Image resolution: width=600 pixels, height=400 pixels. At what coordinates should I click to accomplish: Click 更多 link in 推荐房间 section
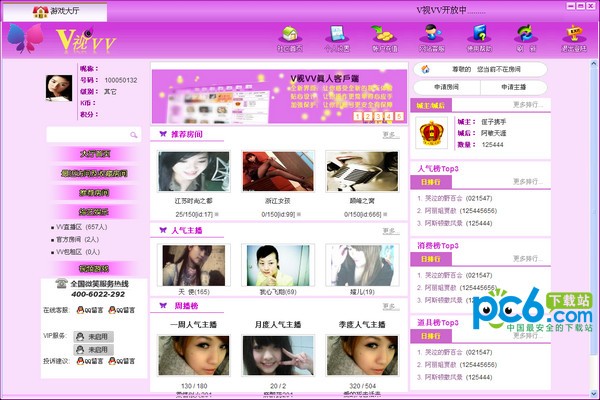pos(391,135)
